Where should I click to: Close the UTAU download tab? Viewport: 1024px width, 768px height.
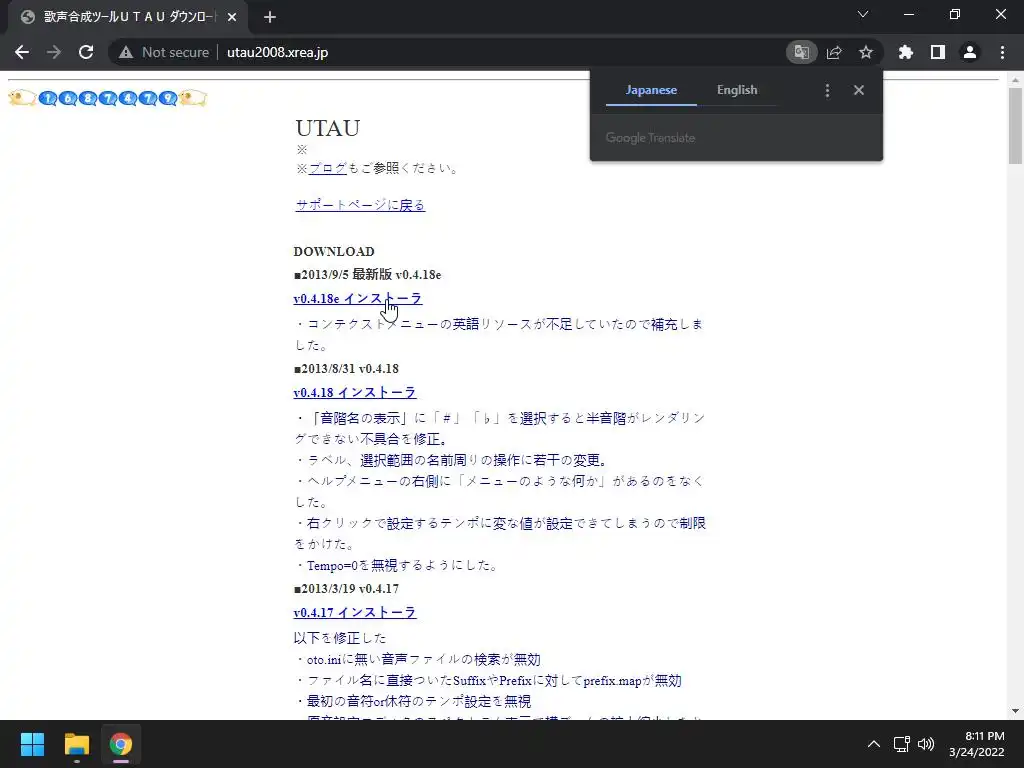point(232,17)
